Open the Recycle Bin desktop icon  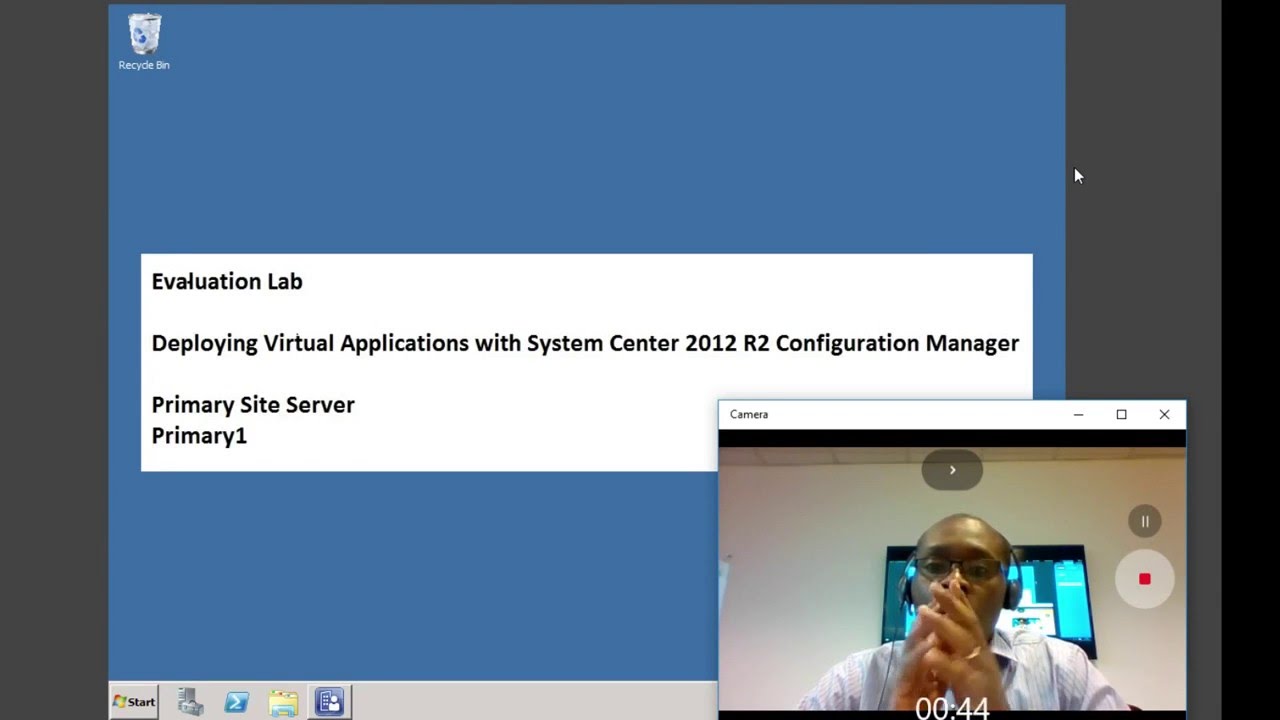click(x=144, y=42)
